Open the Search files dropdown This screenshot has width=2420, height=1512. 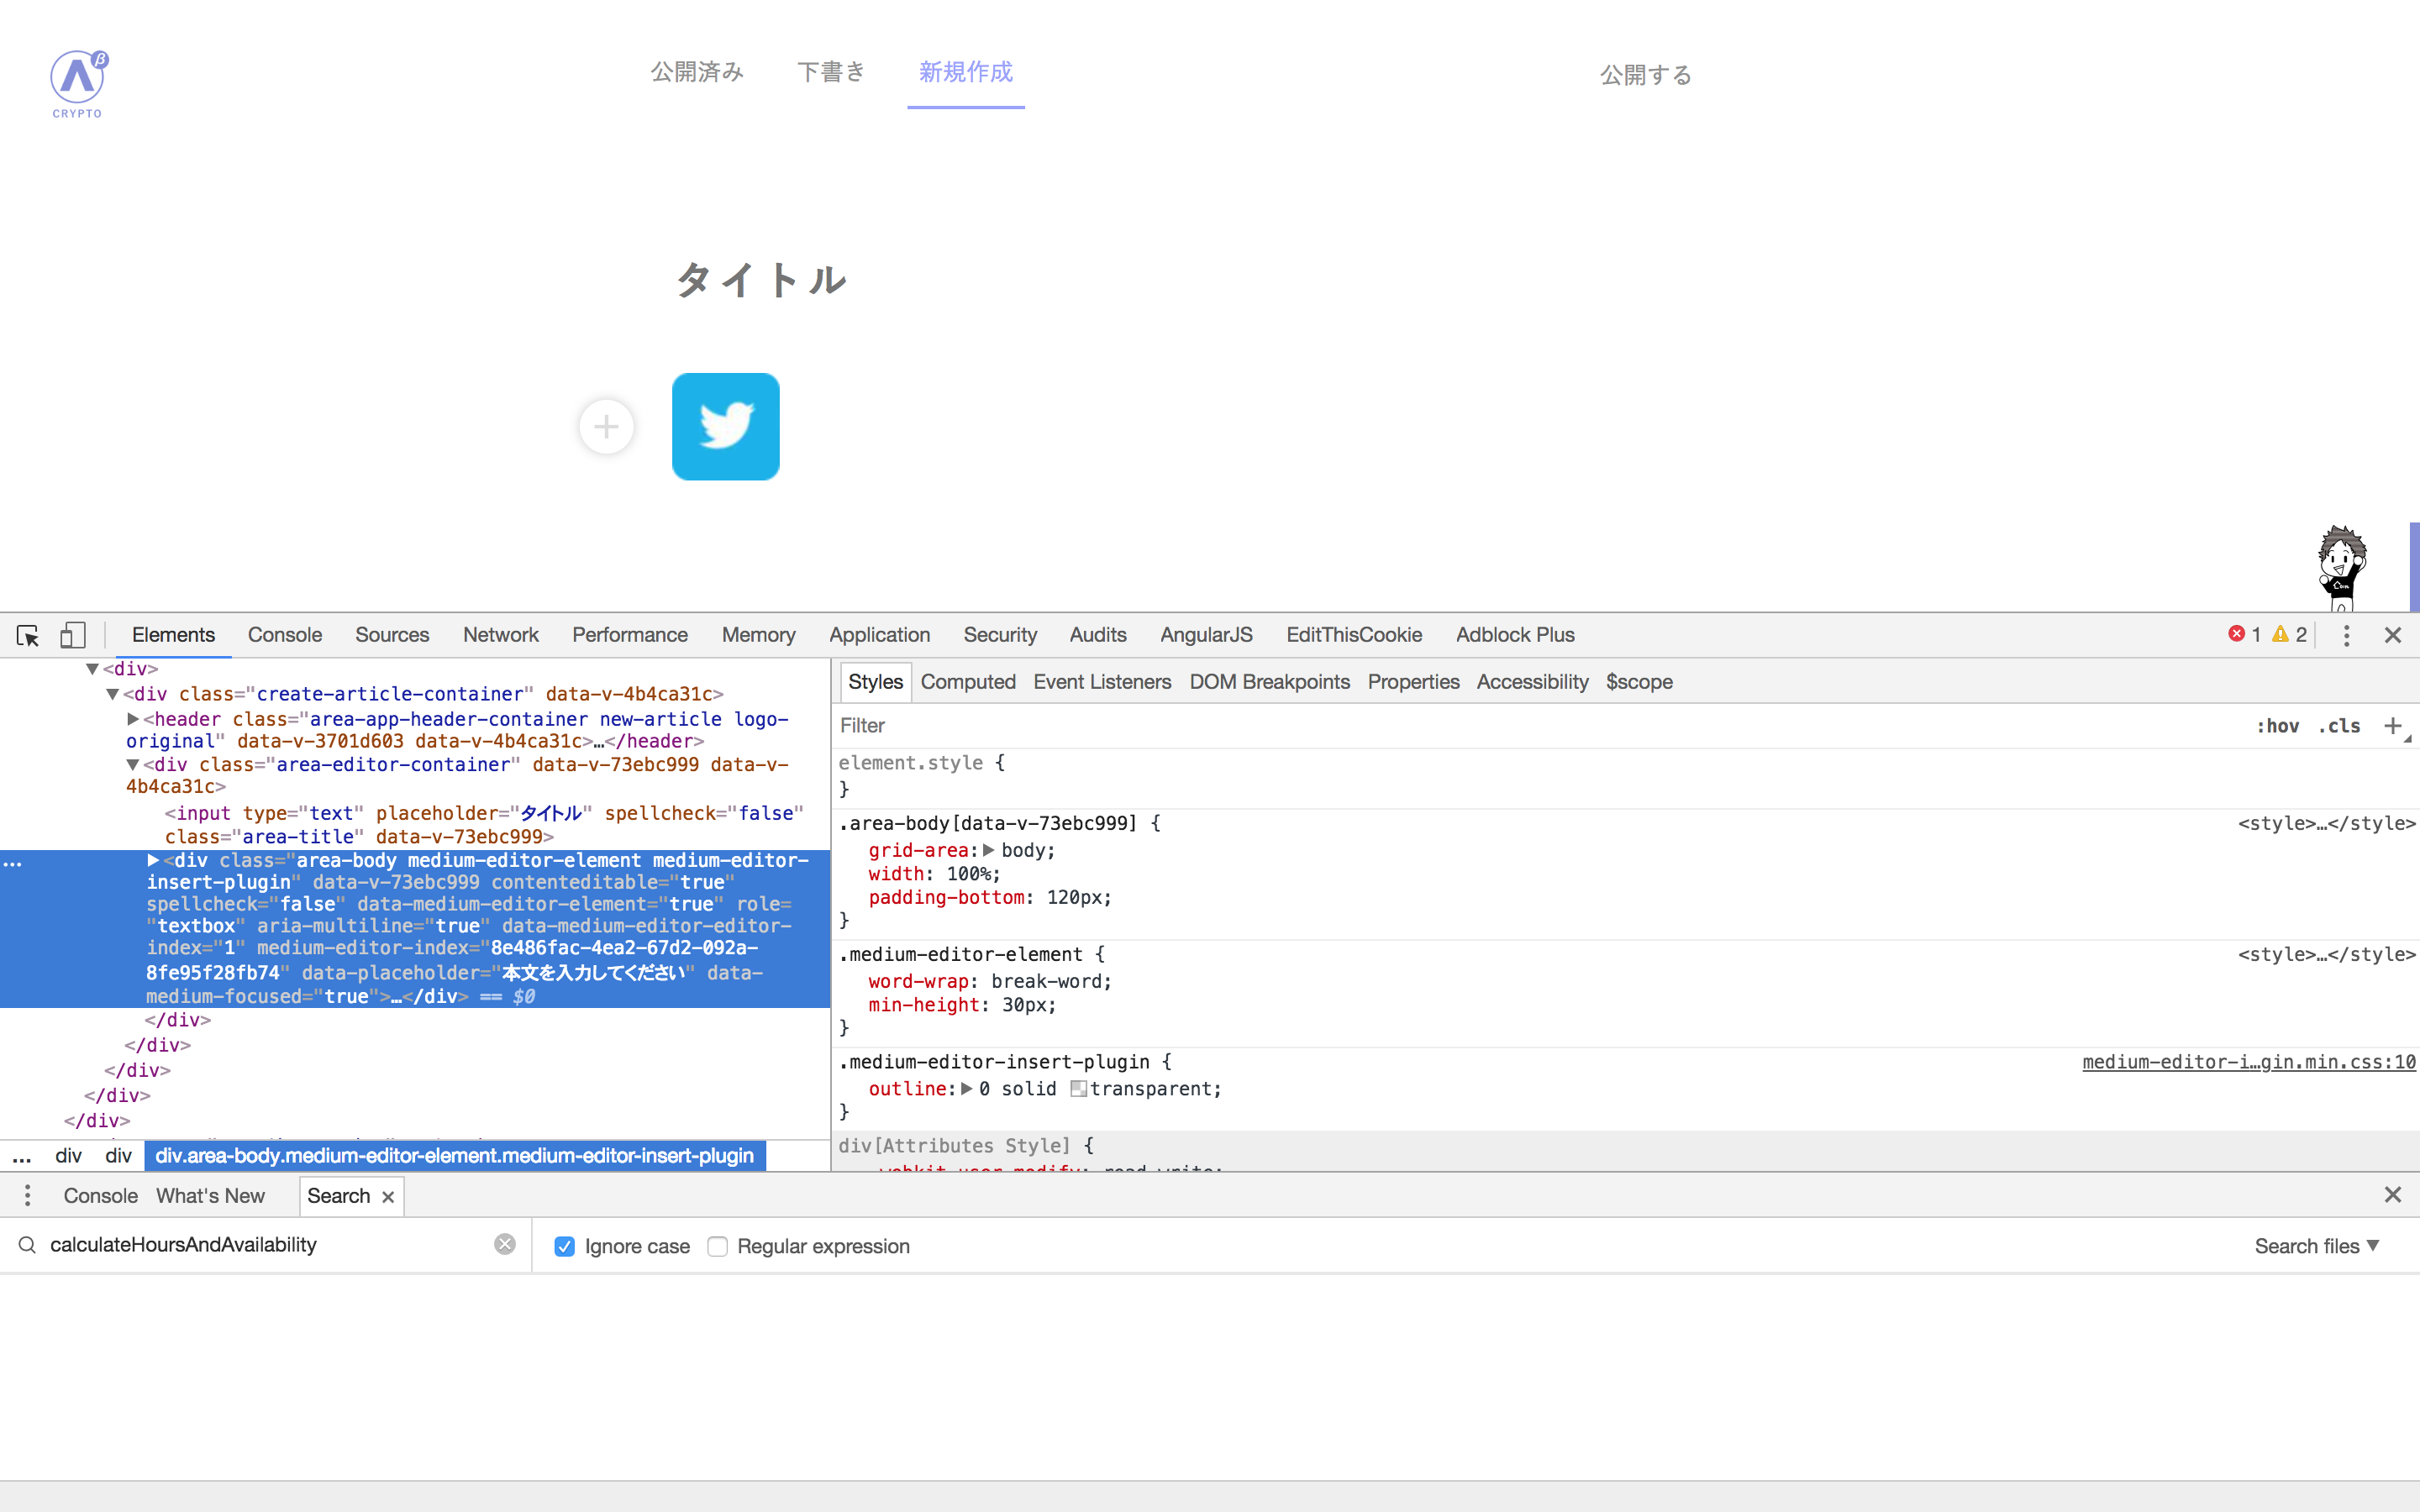(x=2316, y=1246)
